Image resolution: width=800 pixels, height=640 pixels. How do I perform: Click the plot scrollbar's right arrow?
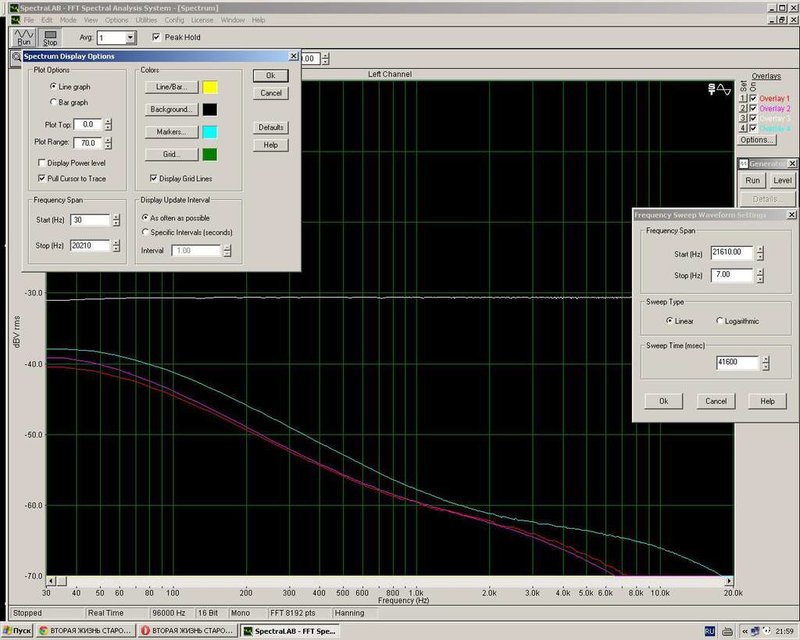click(x=729, y=581)
